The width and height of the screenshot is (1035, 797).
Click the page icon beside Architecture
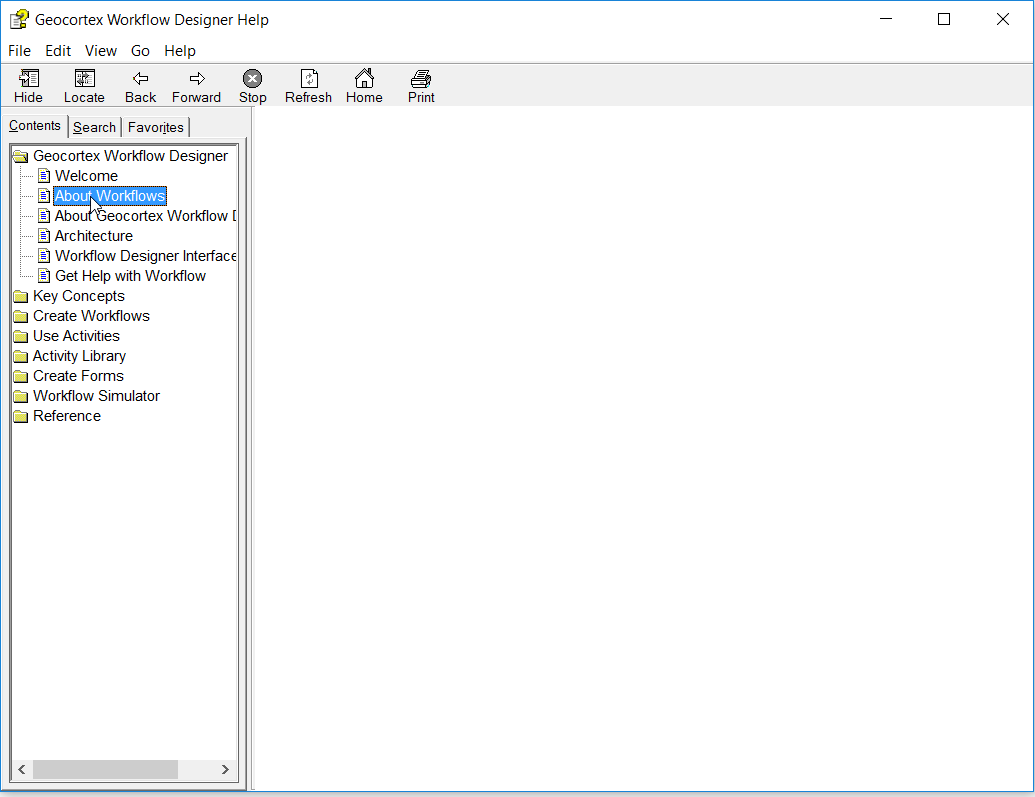[44, 236]
